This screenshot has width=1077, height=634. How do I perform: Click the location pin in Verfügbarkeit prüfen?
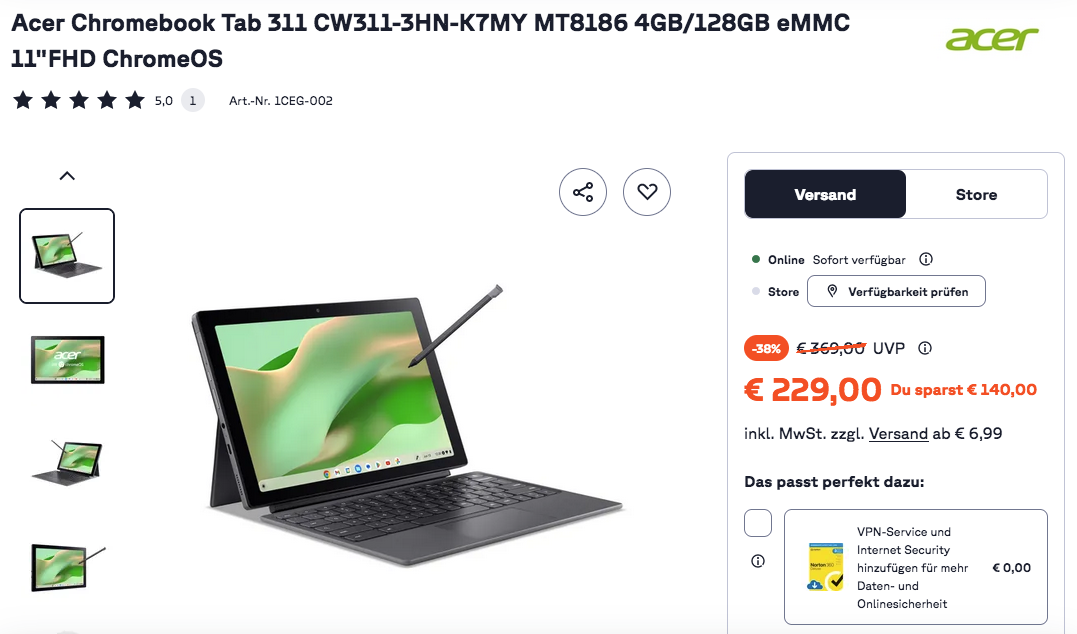tap(832, 291)
